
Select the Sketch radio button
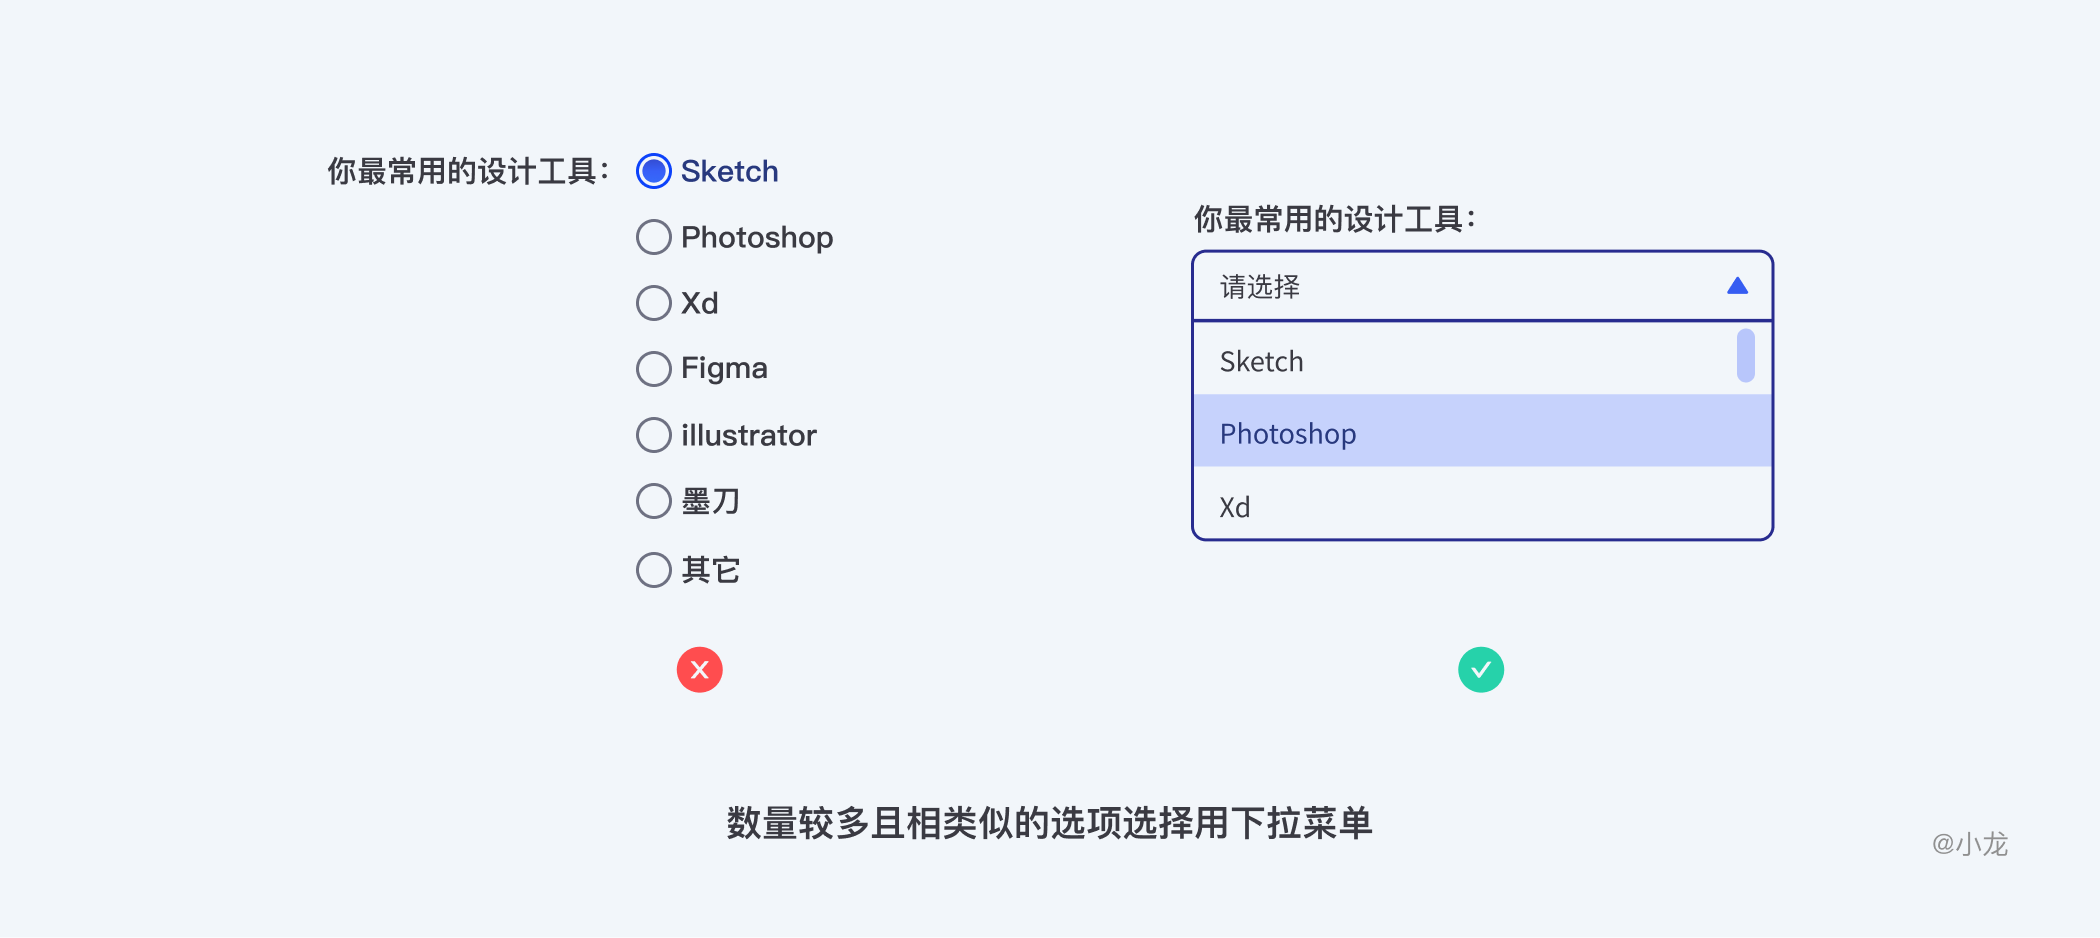[x=654, y=172]
